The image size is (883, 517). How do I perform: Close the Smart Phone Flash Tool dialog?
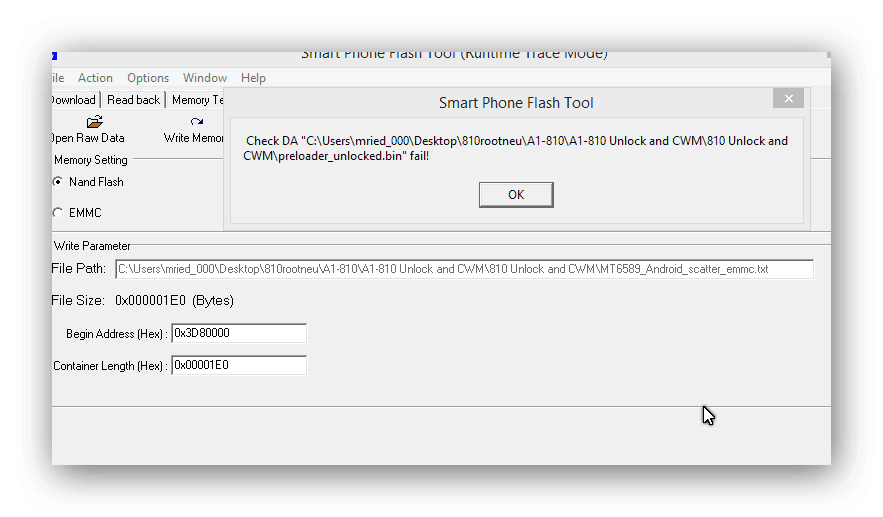tap(788, 99)
